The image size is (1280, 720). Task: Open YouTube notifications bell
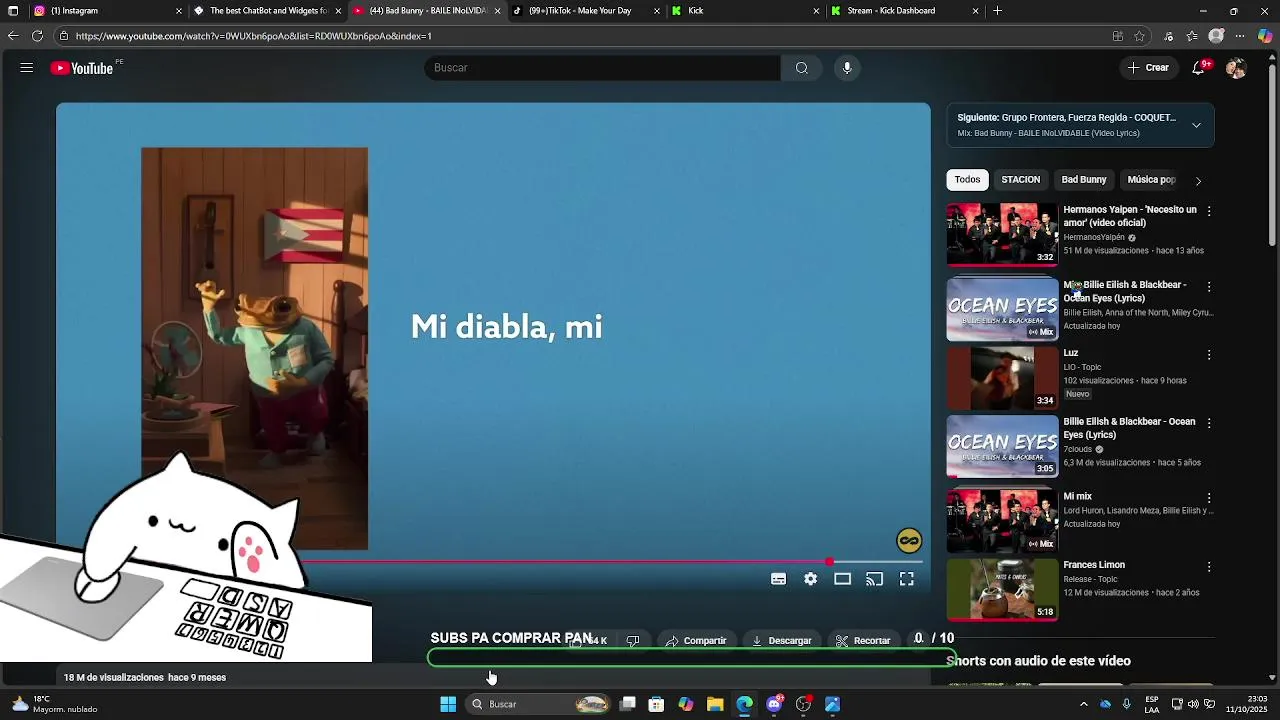point(1199,68)
